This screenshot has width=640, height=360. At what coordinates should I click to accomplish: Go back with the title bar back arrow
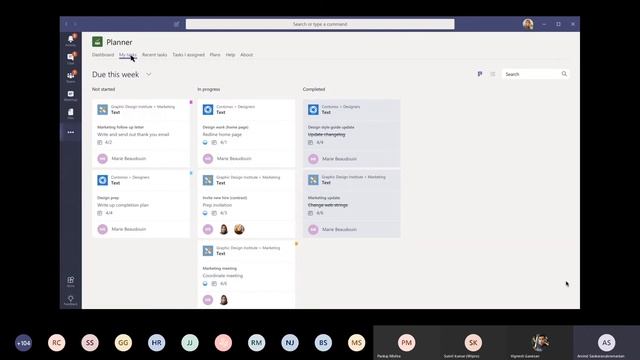(x=67, y=24)
